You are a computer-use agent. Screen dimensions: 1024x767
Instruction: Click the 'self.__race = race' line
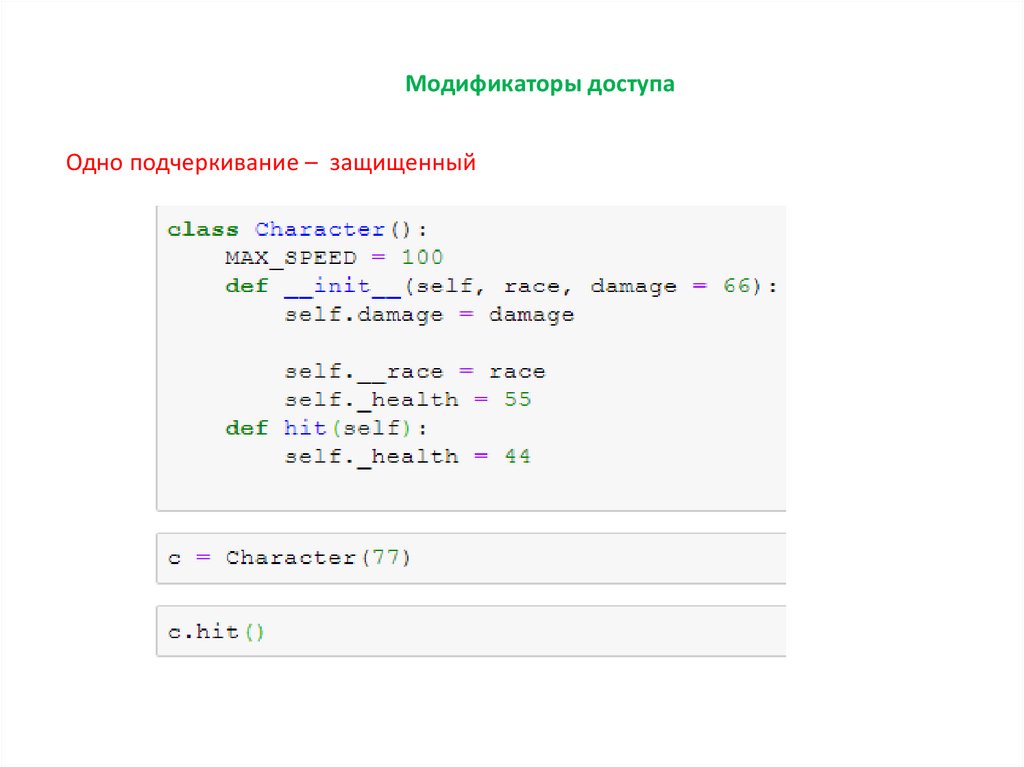[415, 372]
